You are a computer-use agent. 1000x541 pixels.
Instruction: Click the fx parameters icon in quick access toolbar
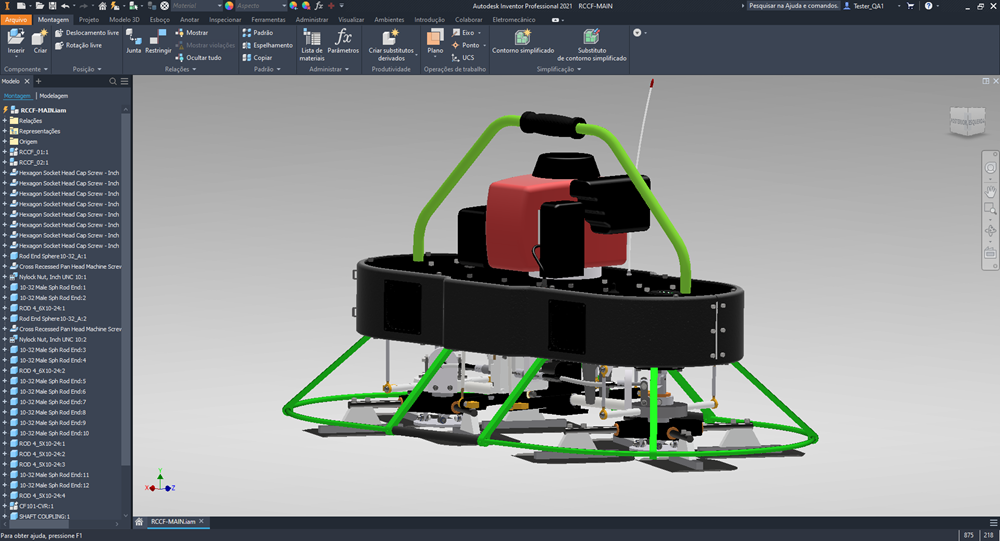point(319,6)
